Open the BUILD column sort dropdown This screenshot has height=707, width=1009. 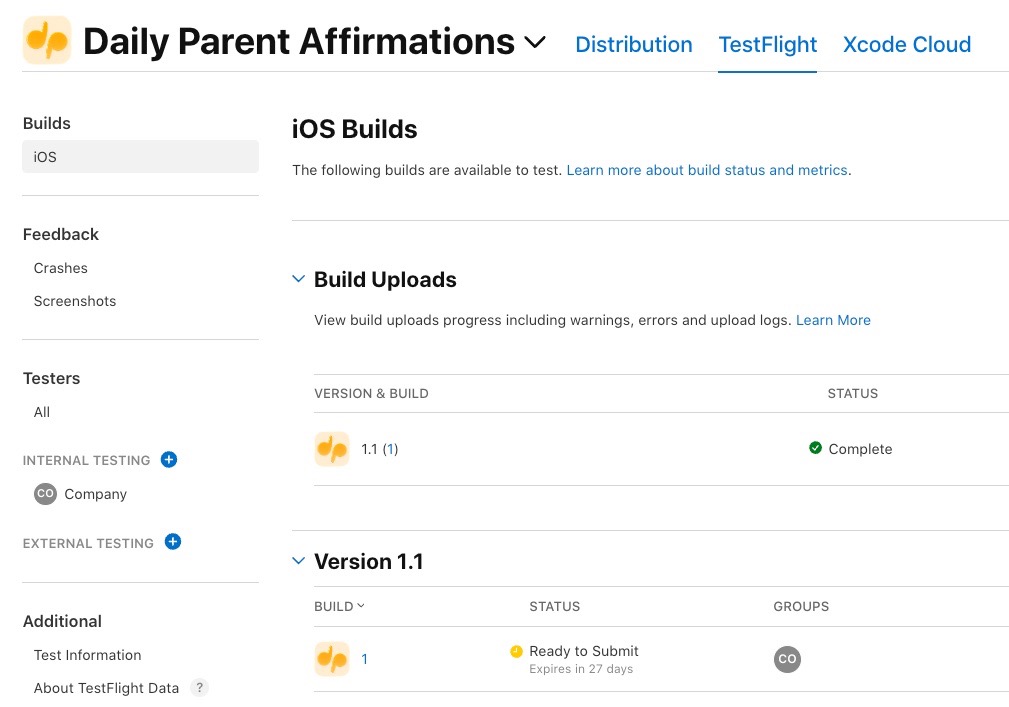tap(361, 606)
